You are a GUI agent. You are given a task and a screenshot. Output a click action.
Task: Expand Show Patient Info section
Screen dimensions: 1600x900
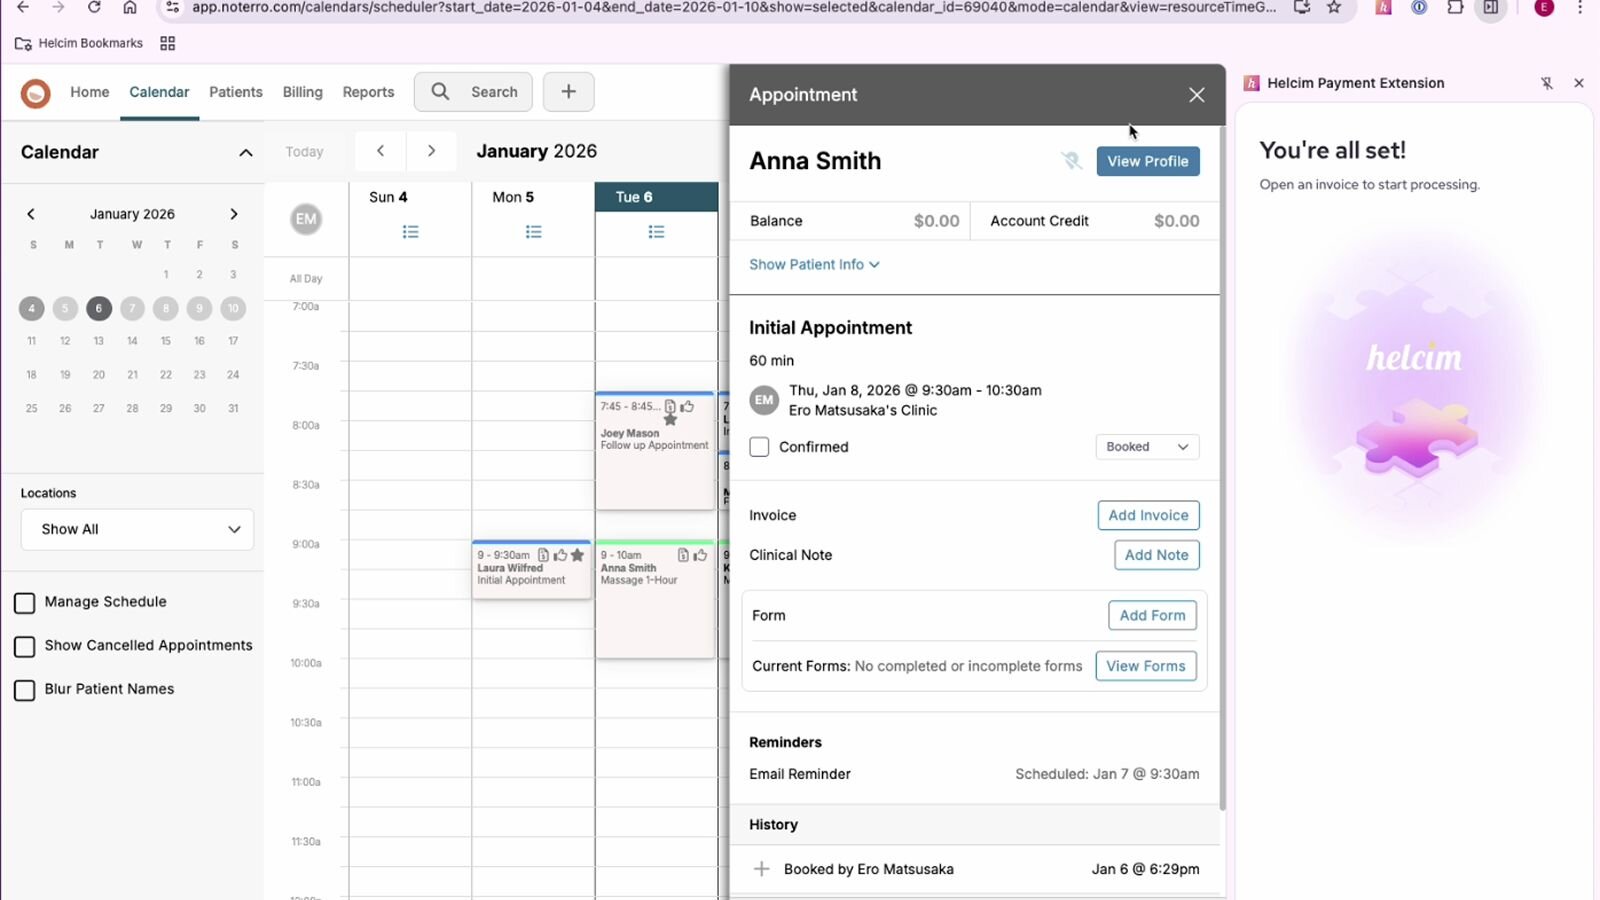point(814,265)
